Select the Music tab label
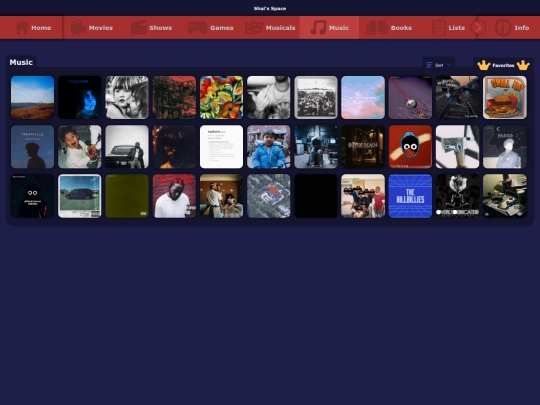The width and height of the screenshot is (540, 405). (339, 28)
